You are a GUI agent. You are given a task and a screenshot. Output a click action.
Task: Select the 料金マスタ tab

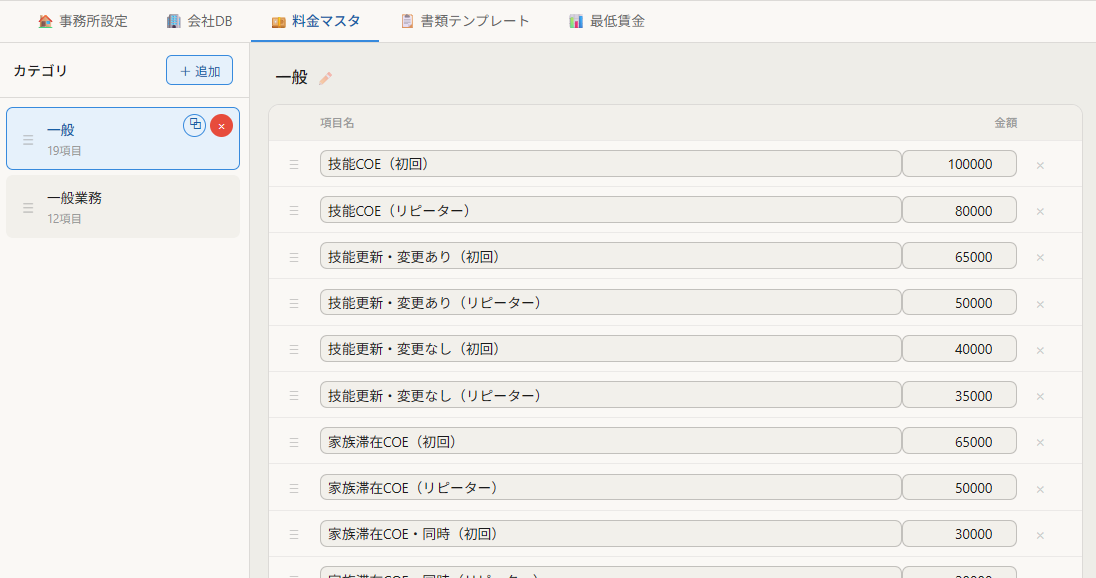pos(315,21)
